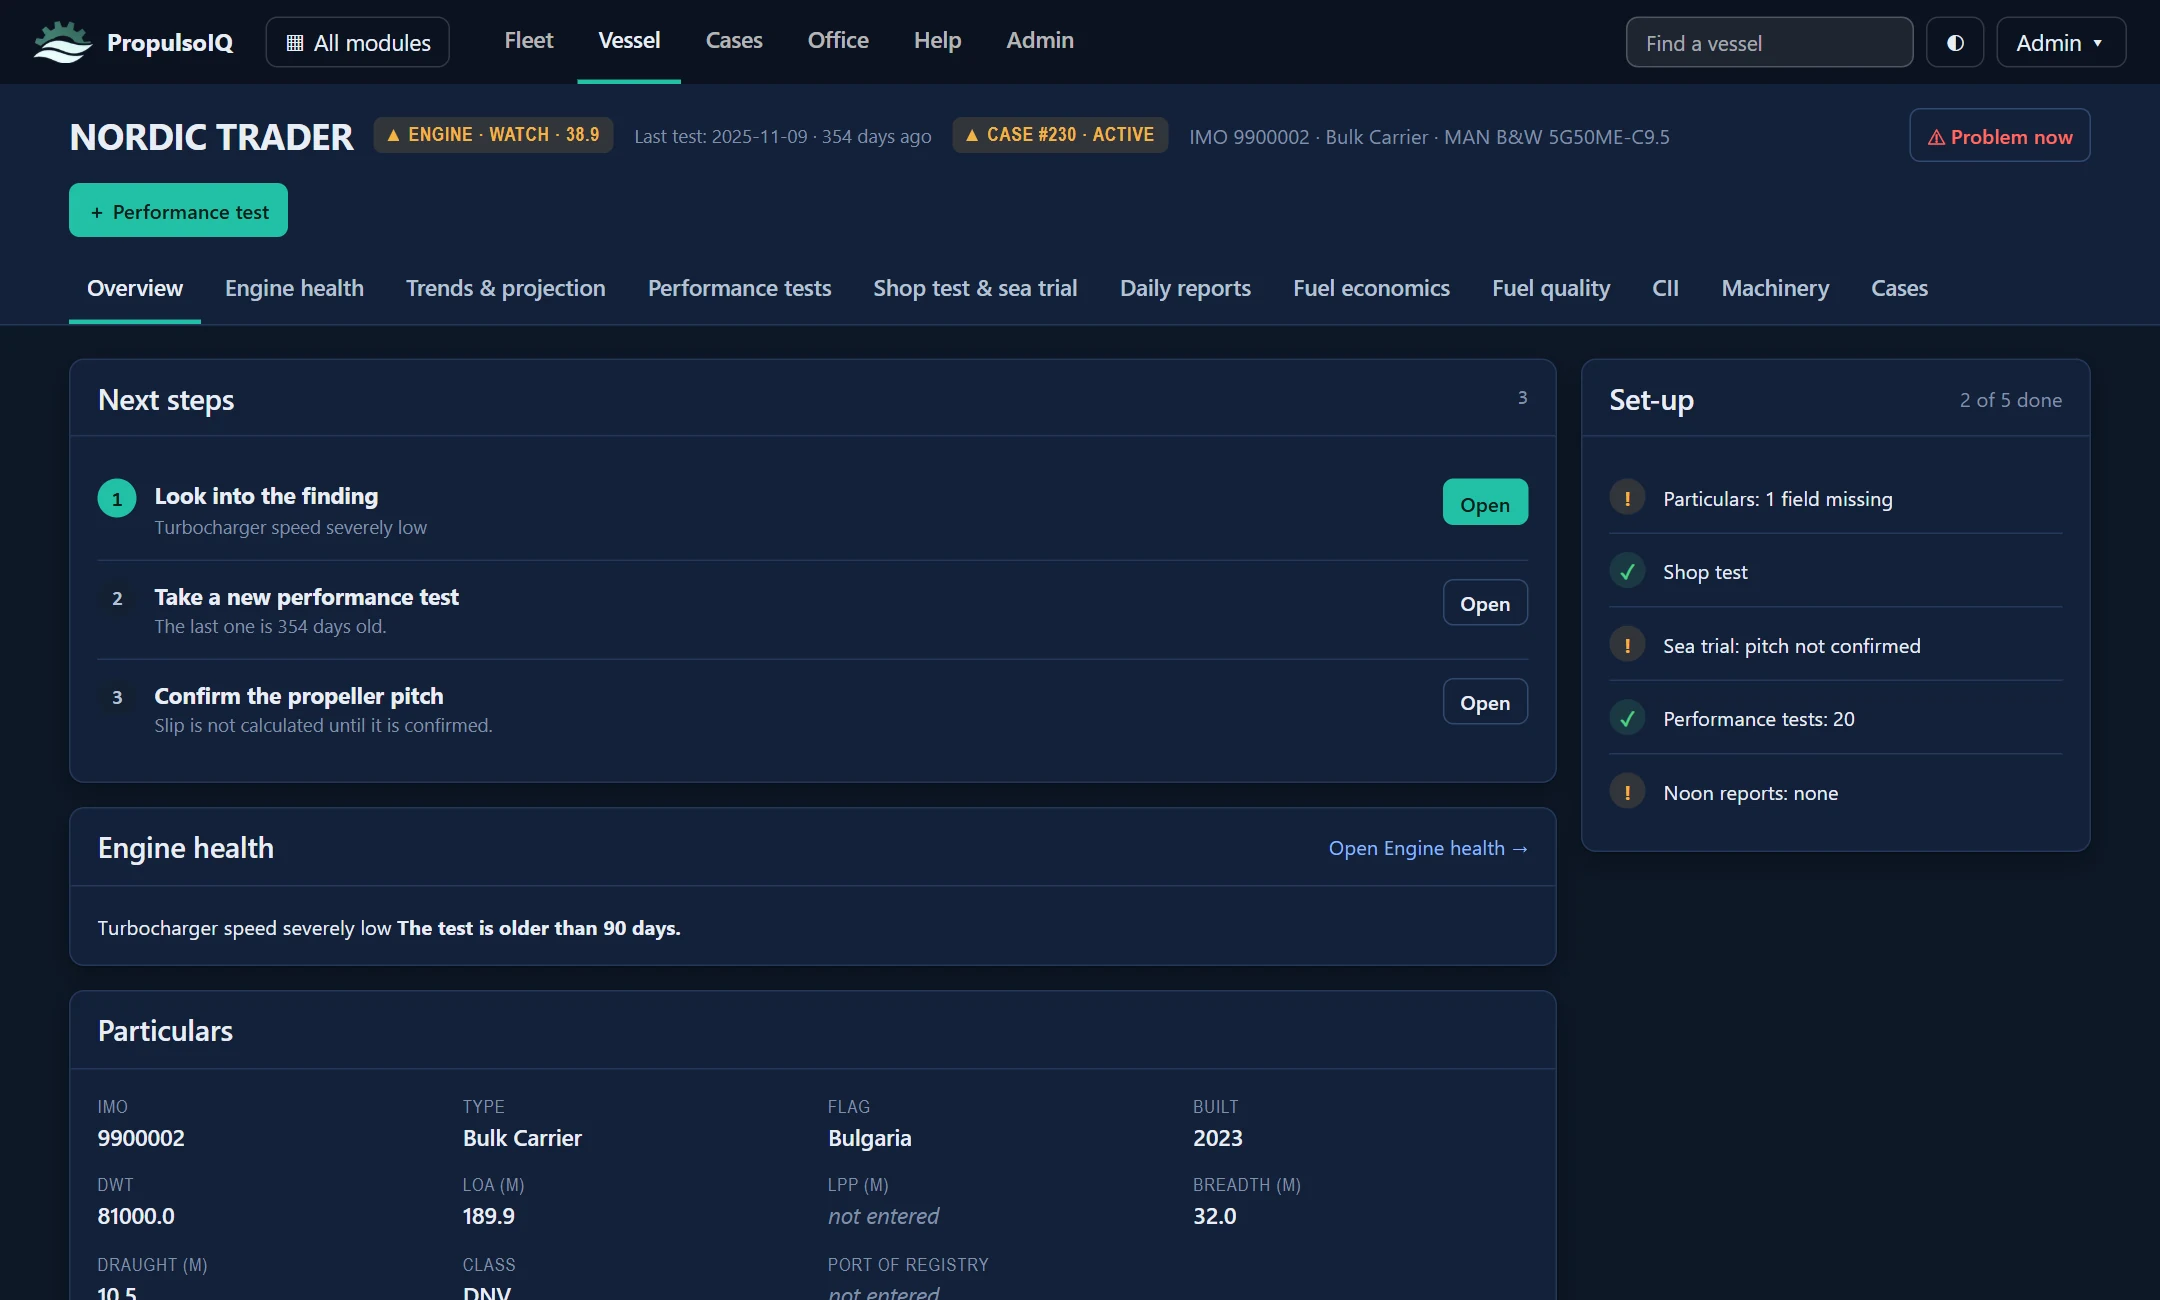The height and width of the screenshot is (1300, 2160).
Task: Click the warning icon beside Particulars field missing
Action: 1627,498
